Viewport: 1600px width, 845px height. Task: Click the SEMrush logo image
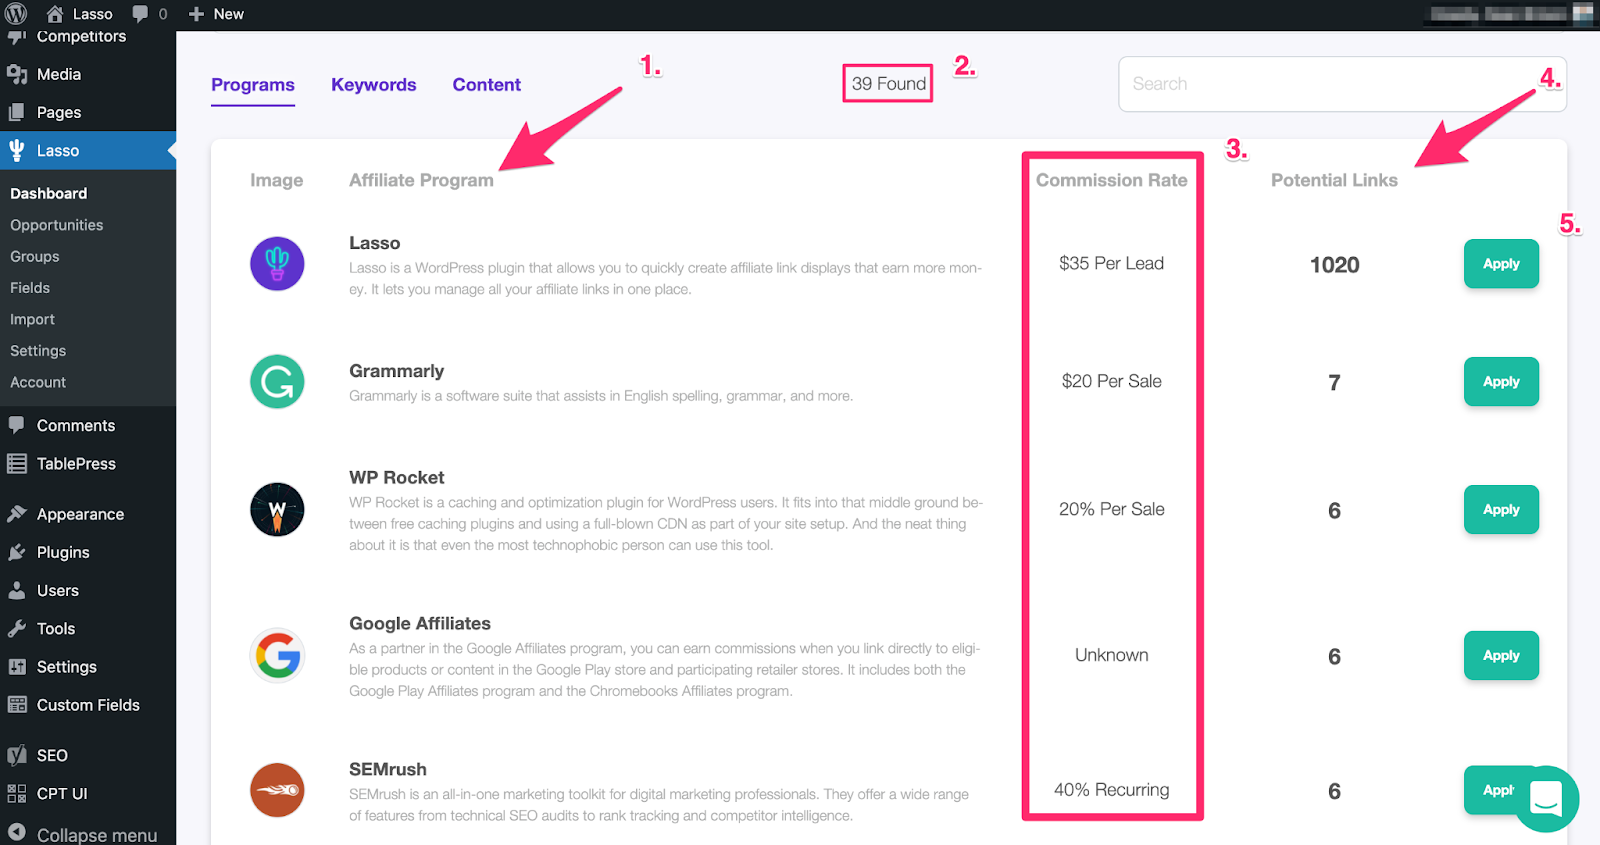point(277,790)
